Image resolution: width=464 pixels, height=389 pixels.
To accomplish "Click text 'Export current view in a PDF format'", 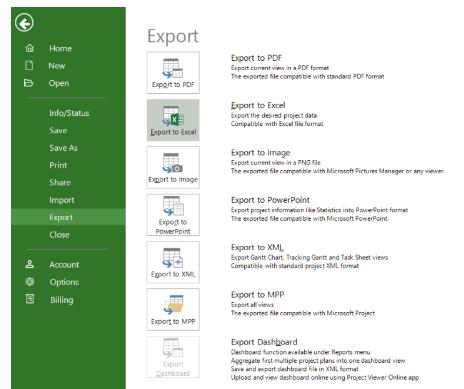I will pyautogui.click(x=280, y=68).
